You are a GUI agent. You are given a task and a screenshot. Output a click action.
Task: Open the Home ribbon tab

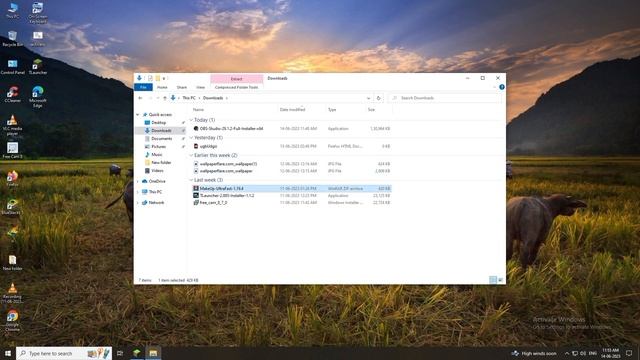162,87
